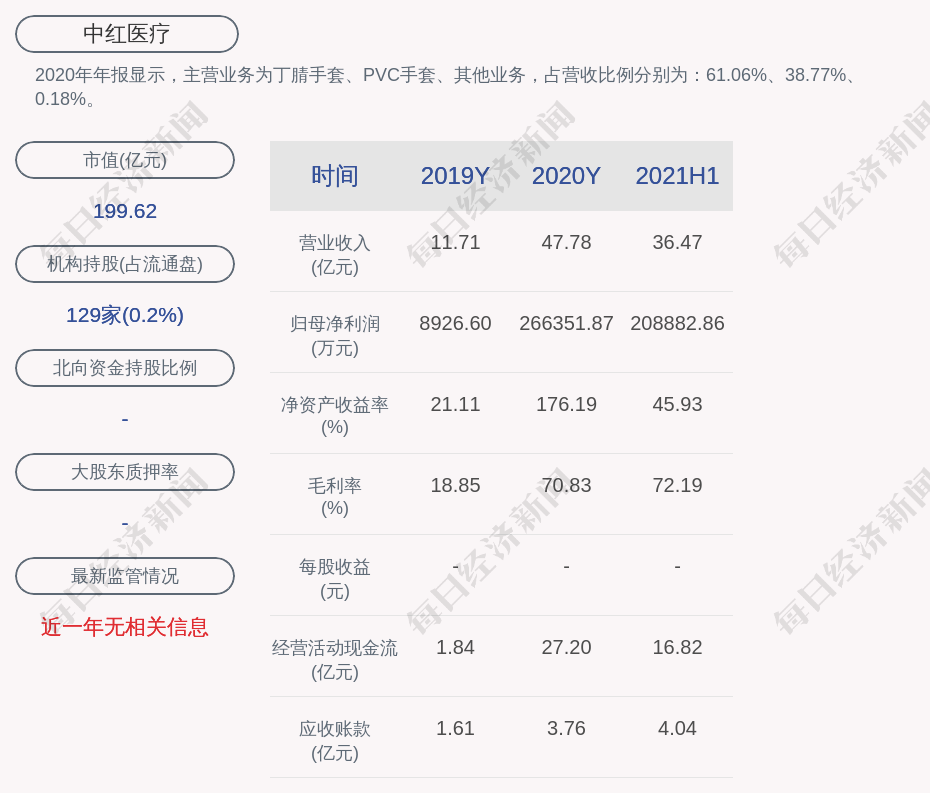Click the red text 近一年无相关信息
Screen dimensions: 930x793
(125, 627)
